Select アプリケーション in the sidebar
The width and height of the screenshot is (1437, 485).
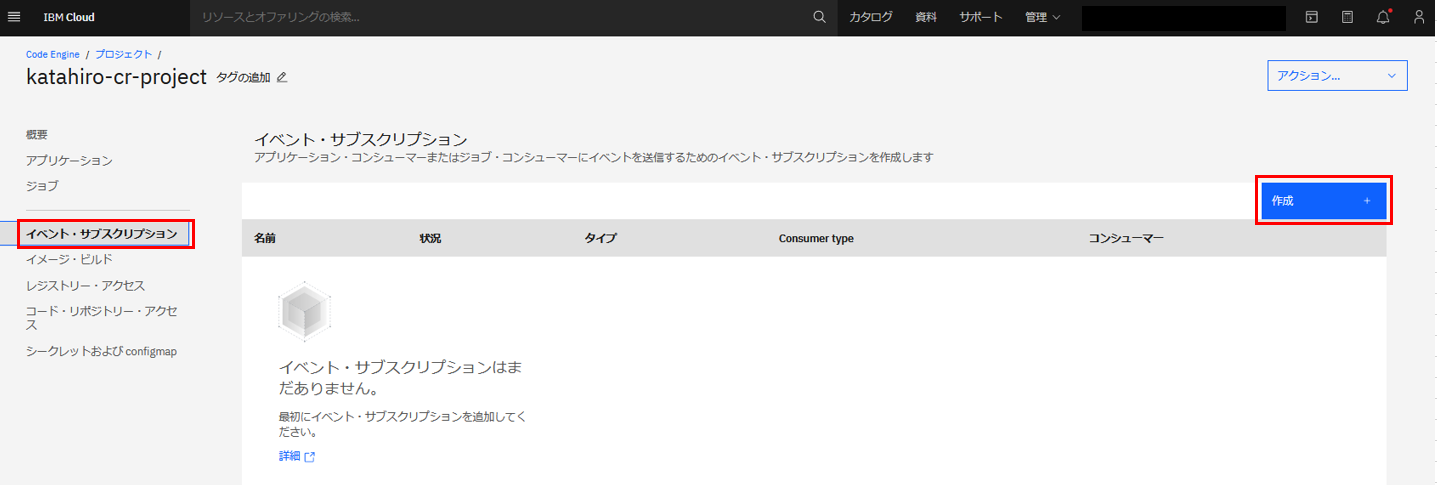pos(69,160)
